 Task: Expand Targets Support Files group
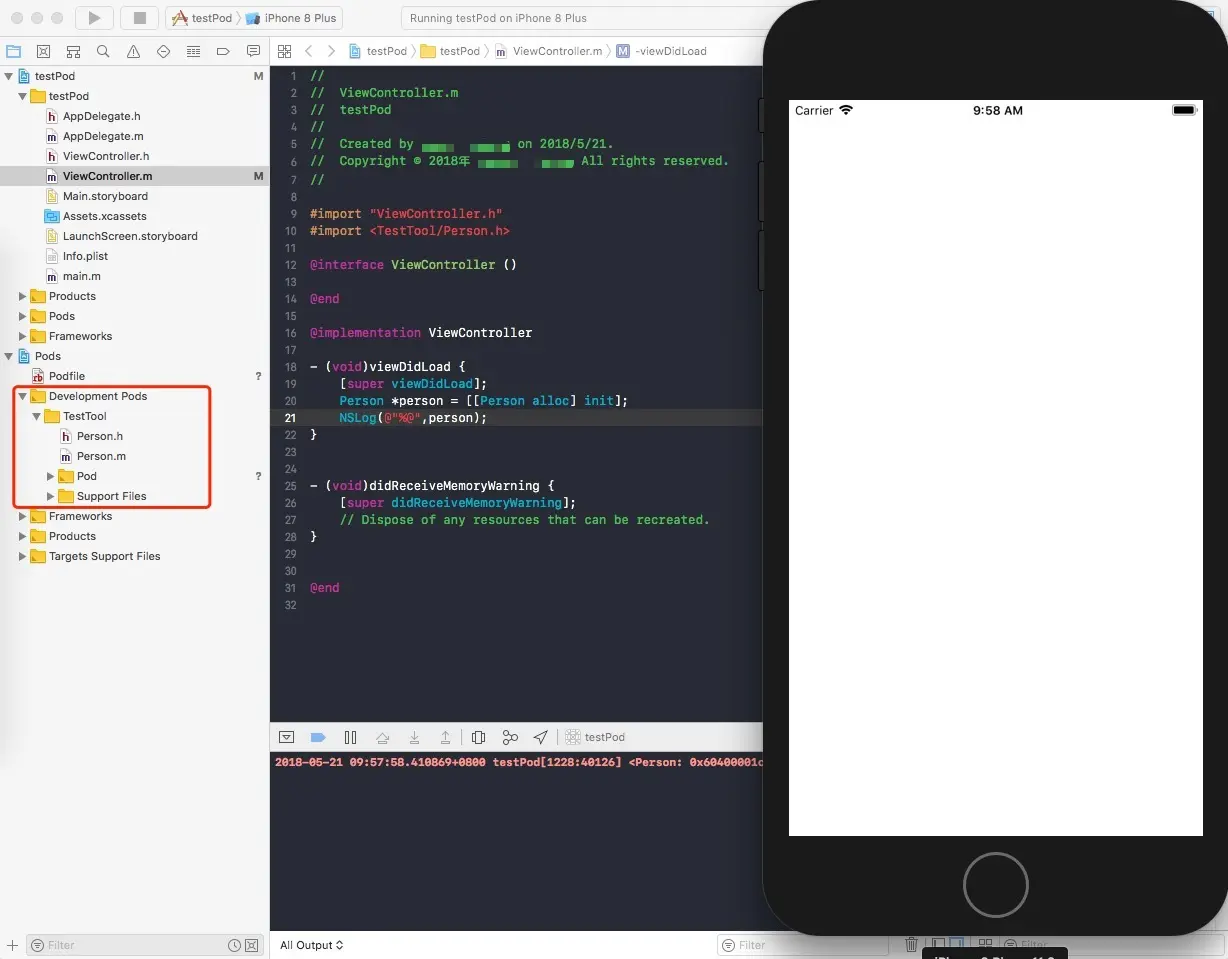(23, 556)
